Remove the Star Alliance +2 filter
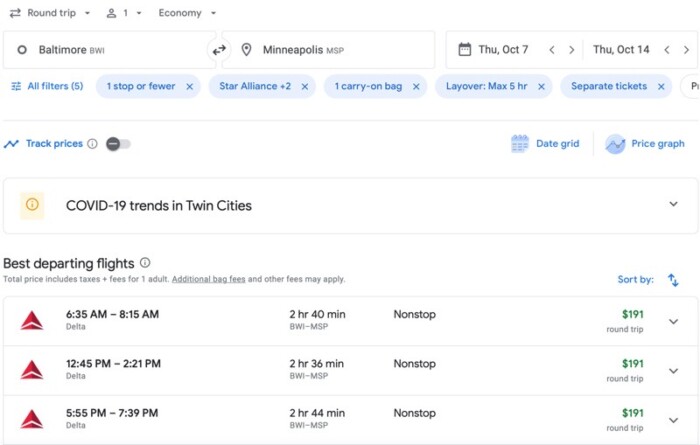 coord(305,87)
